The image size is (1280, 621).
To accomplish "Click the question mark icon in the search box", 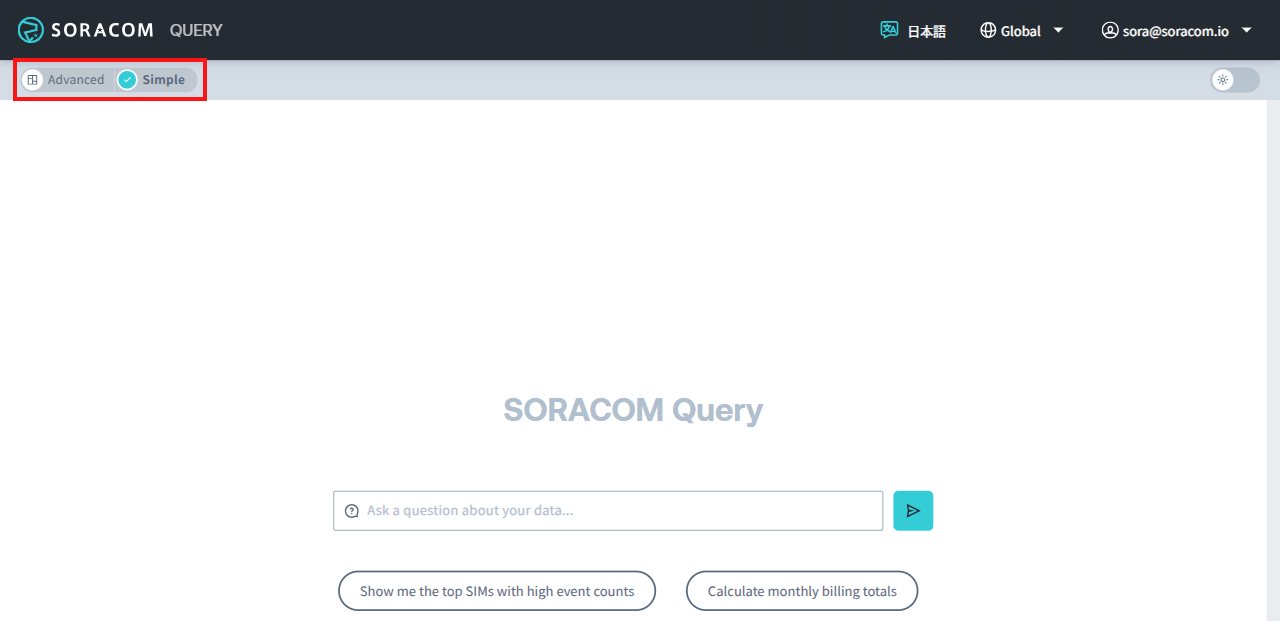I will coord(351,510).
